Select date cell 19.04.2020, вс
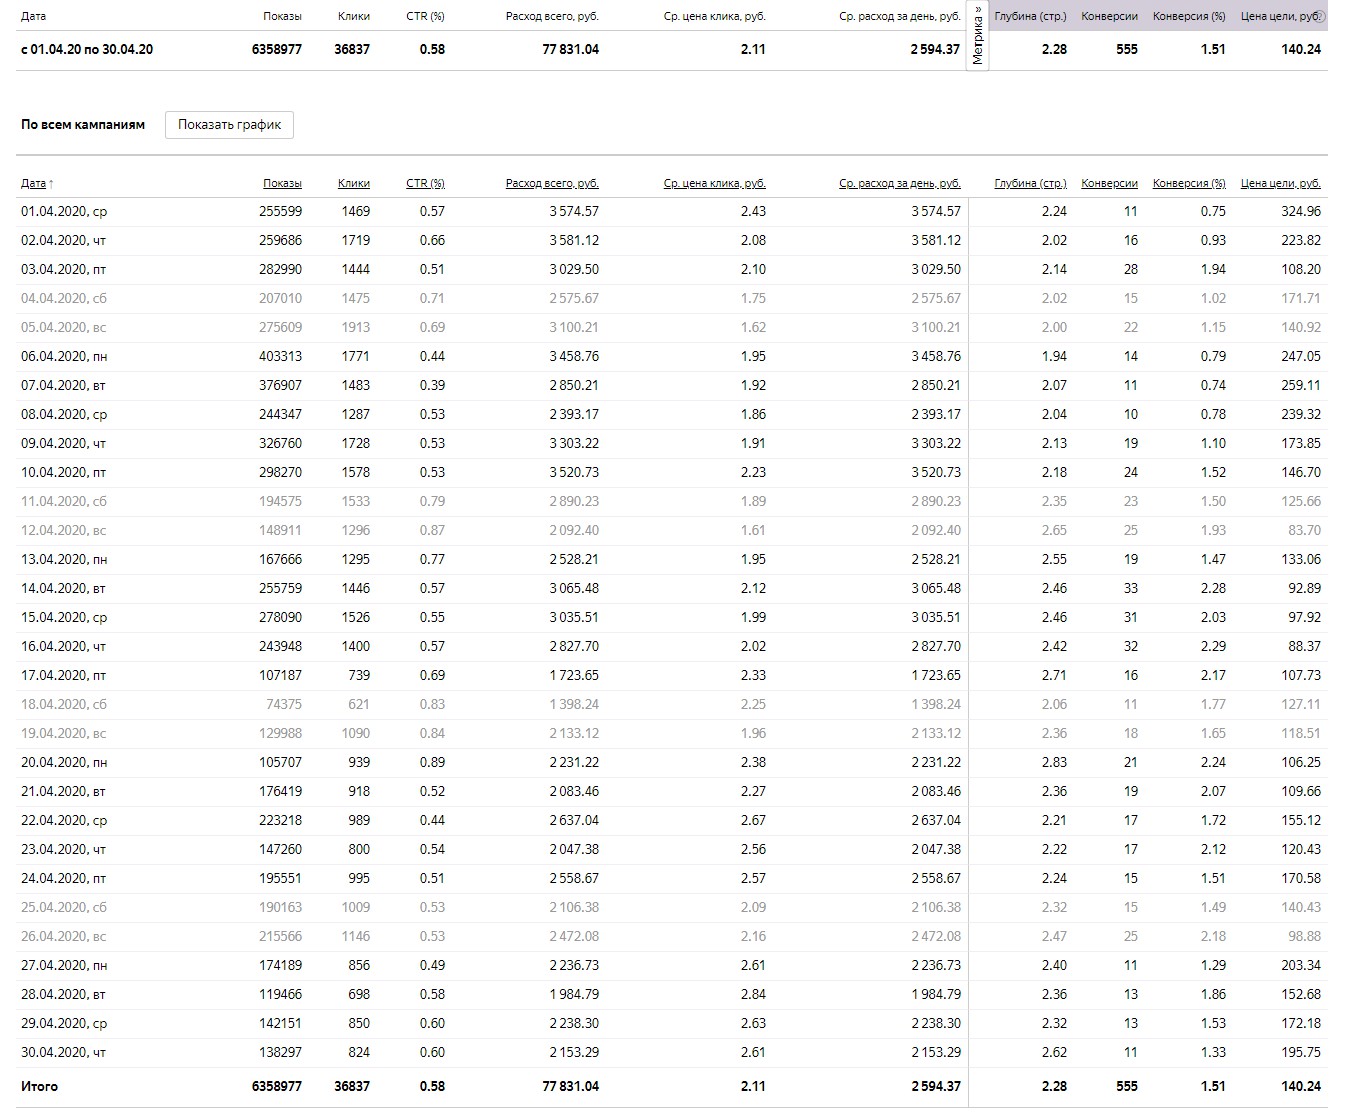The image size is (1349, 1120). 63,733
